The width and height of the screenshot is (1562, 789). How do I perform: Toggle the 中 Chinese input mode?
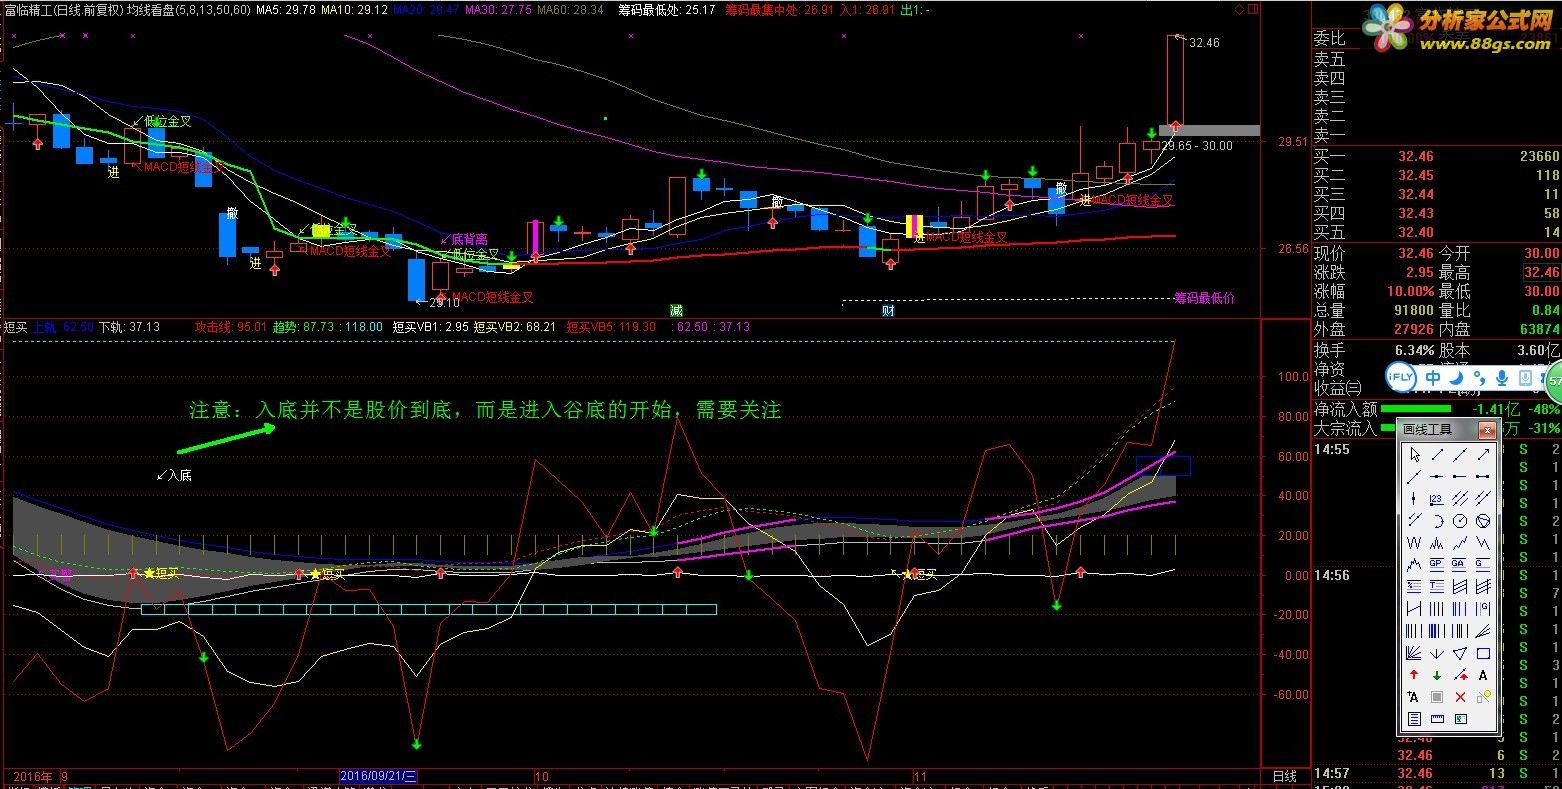(1433, 378)
